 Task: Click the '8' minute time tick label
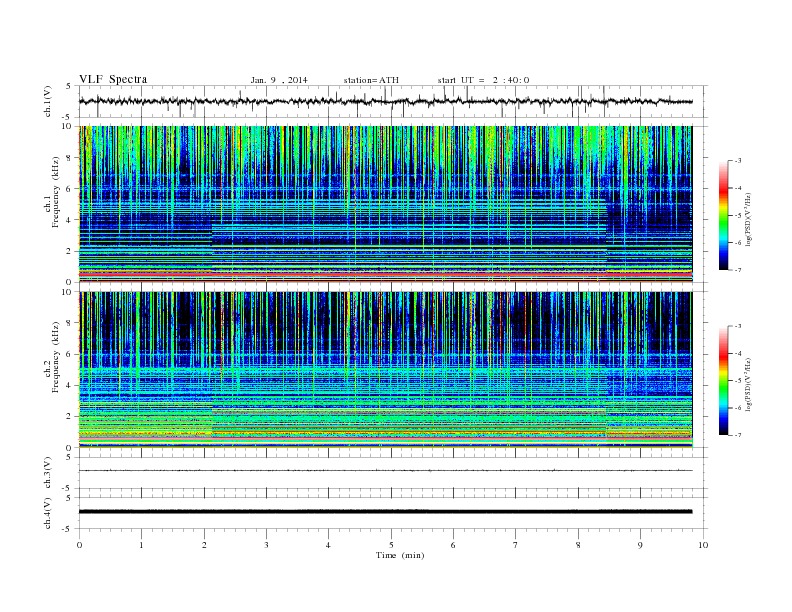click(578, 545)
